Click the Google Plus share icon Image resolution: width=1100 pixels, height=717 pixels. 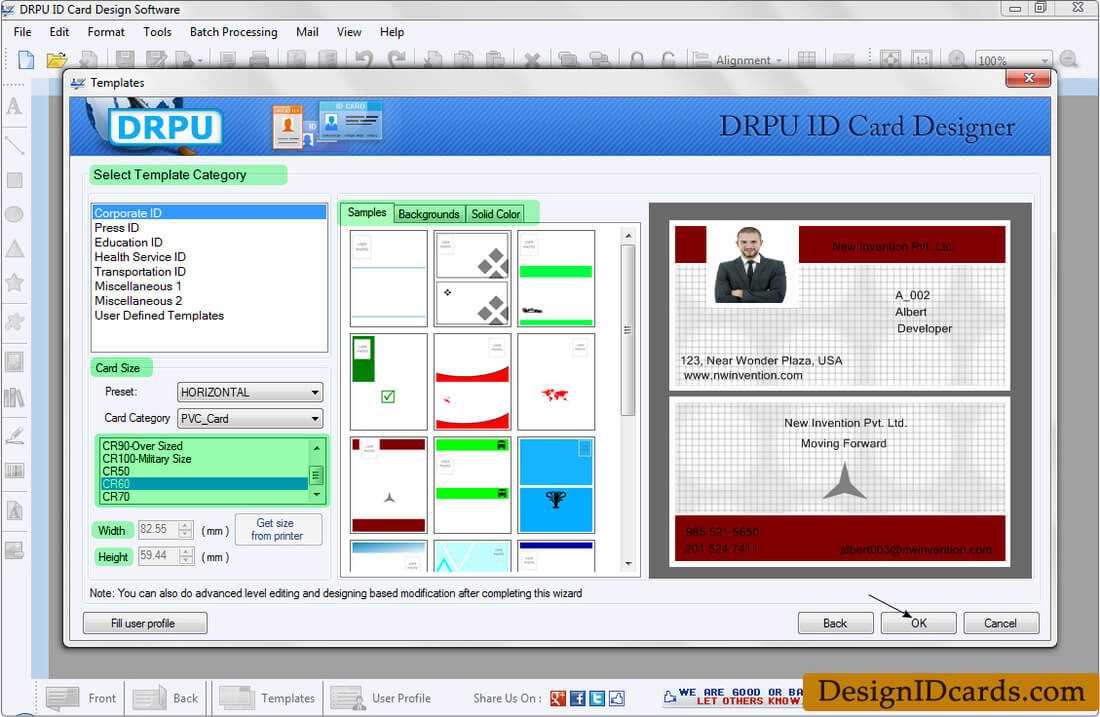pos(558,699)
